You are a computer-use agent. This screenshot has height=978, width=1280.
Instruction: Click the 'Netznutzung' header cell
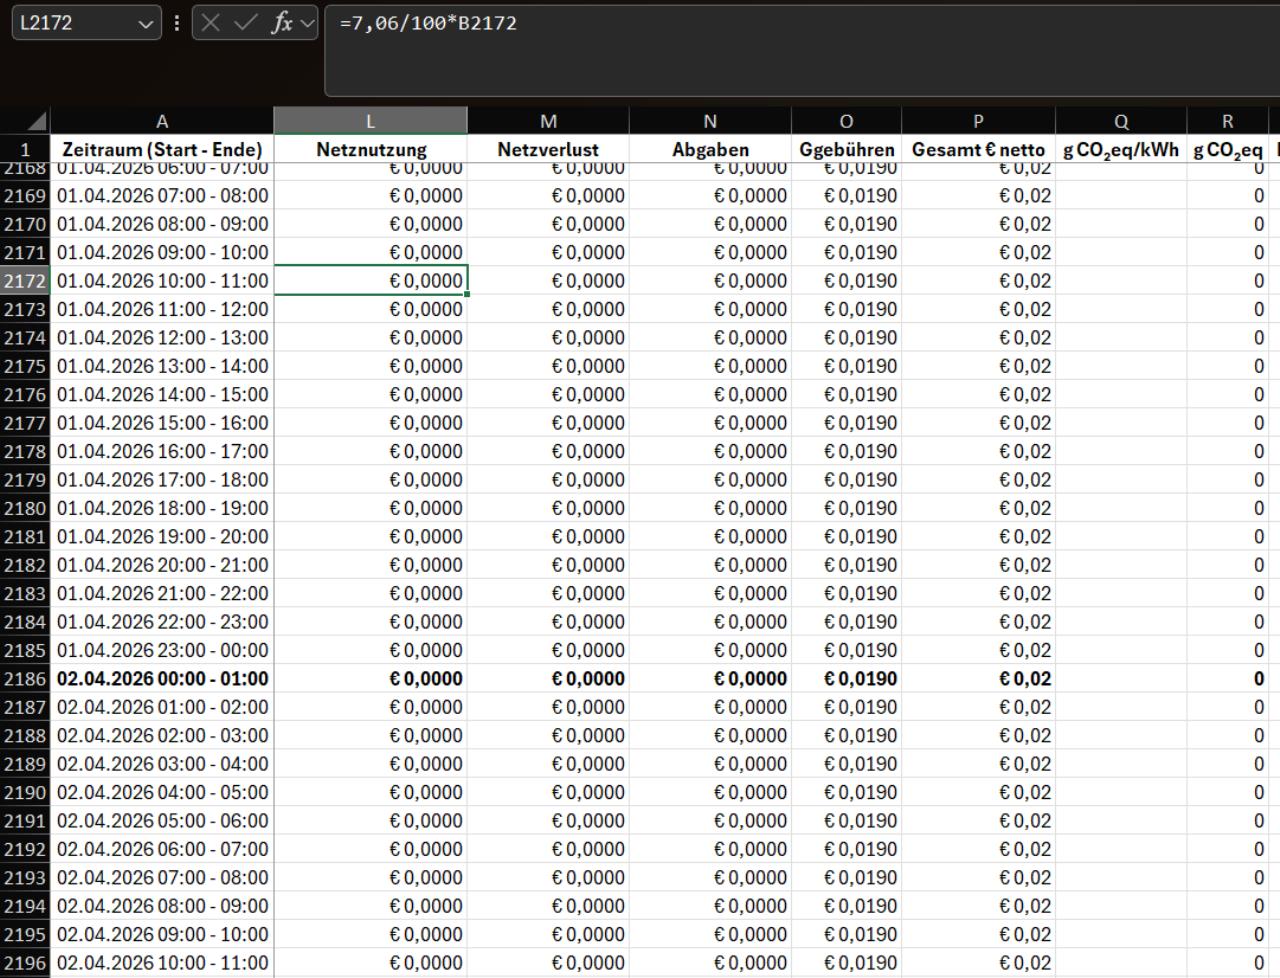(x=371, y=149)
